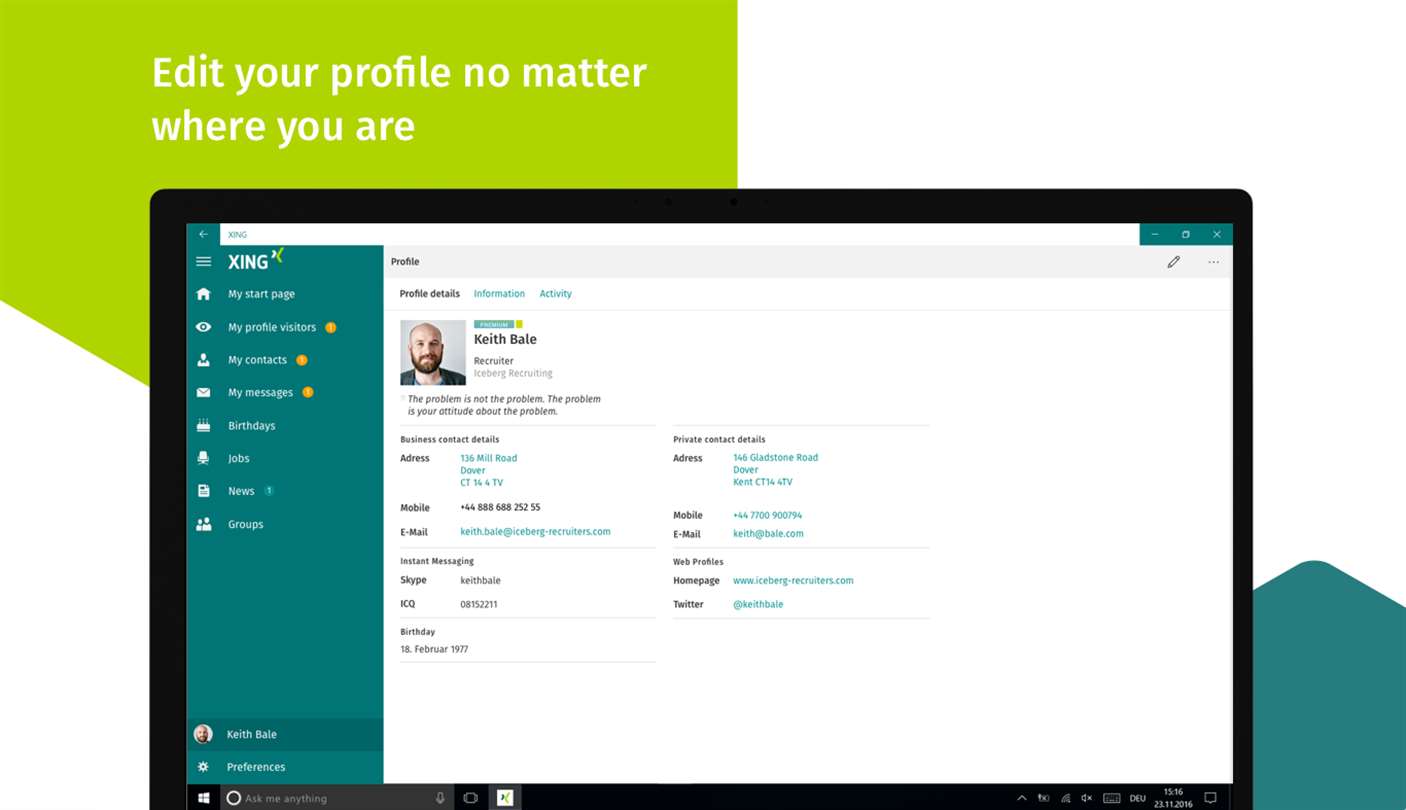Screen dimensions: 1406x810
Task: Open the www.iceberg-recruiters.com homepage link
Action: tap(793, 580)
